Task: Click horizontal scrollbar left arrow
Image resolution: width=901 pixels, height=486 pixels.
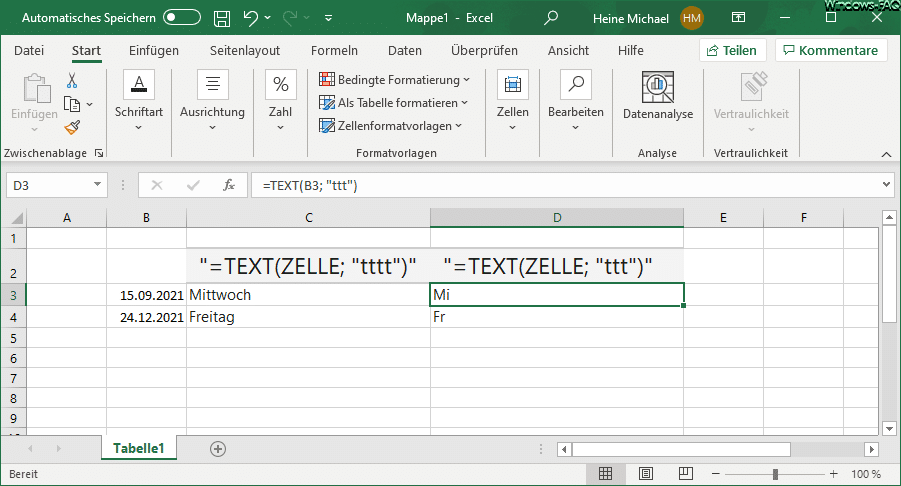Action: (564, 449)
